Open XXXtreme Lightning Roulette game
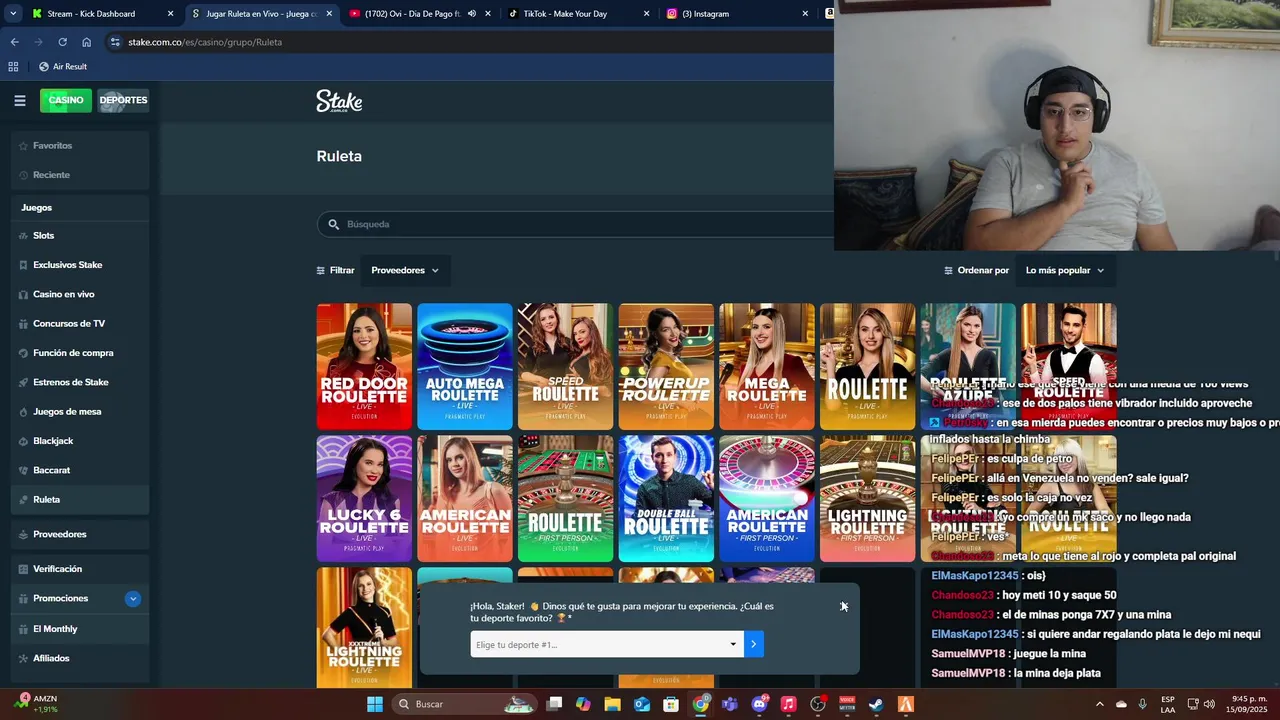This screenshot has height=720, width=1280. (x=364, y=627)
